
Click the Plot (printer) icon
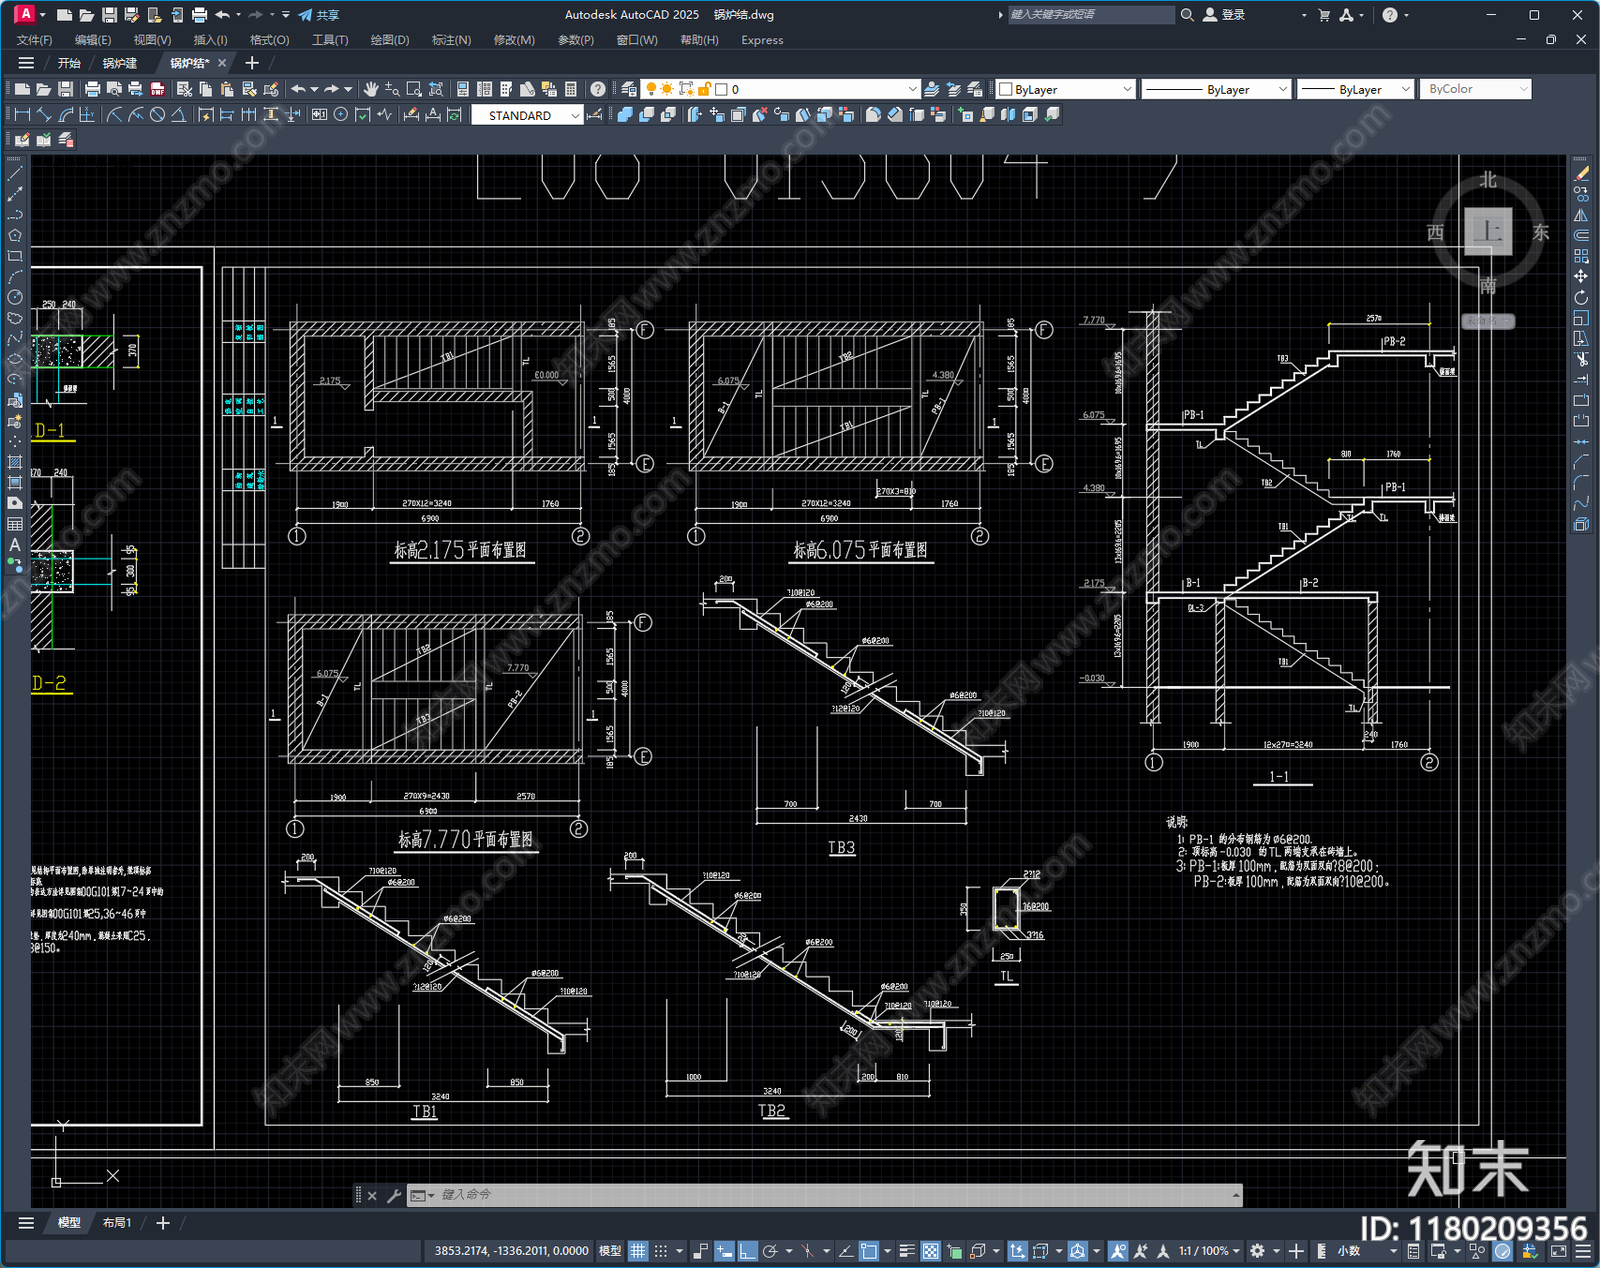(92, 89)
